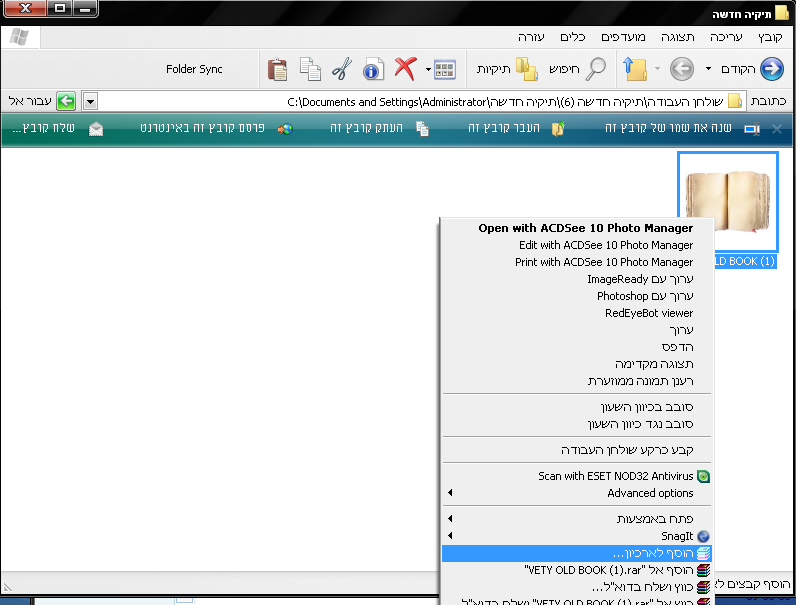Expand the Advanced options submenu
The image size is (796, 605).
pyautogui.click(x=577, y=493)
